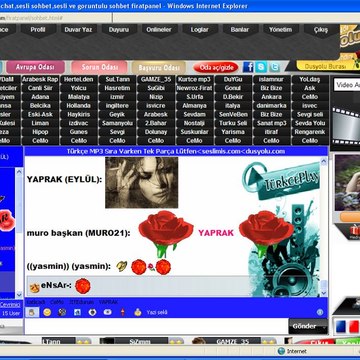Select the blue color swatch bottom right

coord(341,326)
